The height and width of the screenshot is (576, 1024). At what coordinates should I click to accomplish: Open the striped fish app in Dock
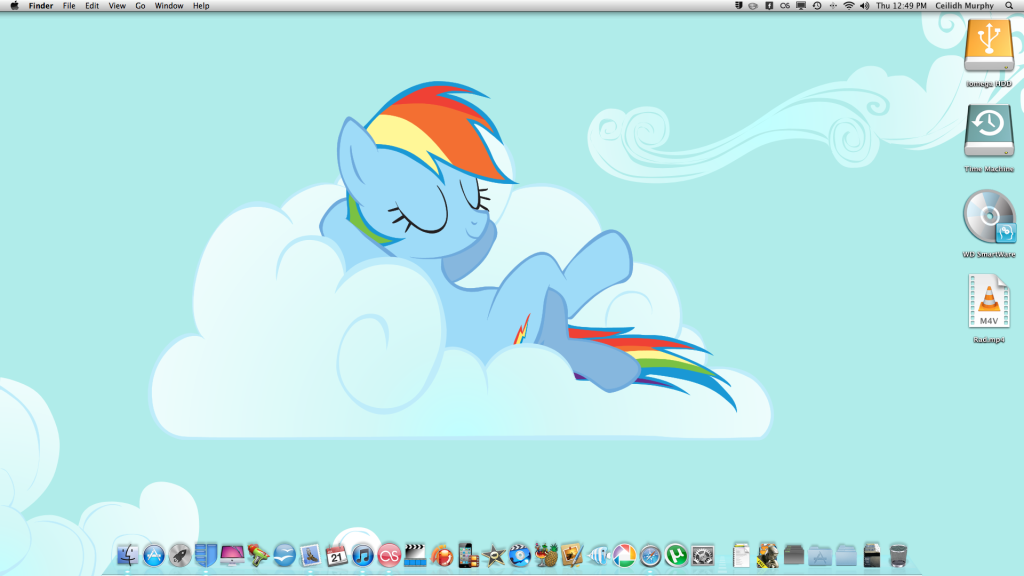coord(598,556)
